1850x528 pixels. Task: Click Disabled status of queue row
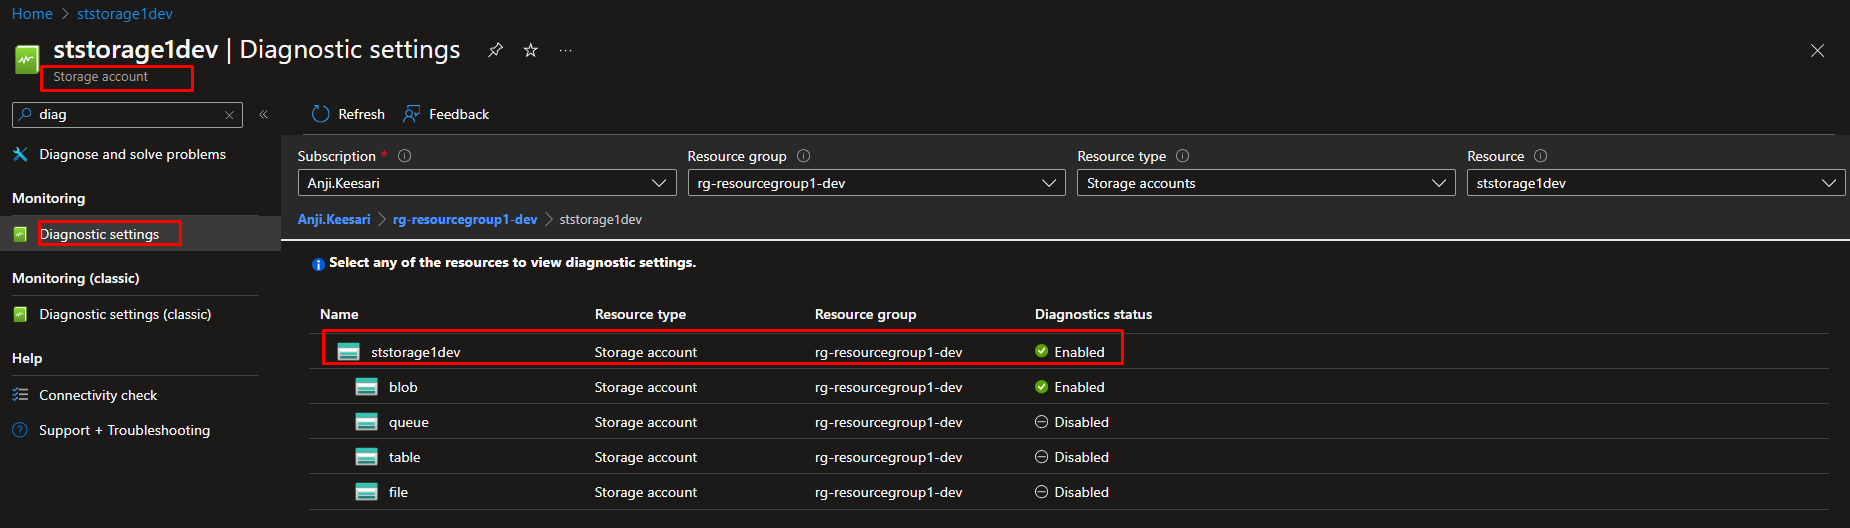pyautogui.click(x=1072, y=422)
